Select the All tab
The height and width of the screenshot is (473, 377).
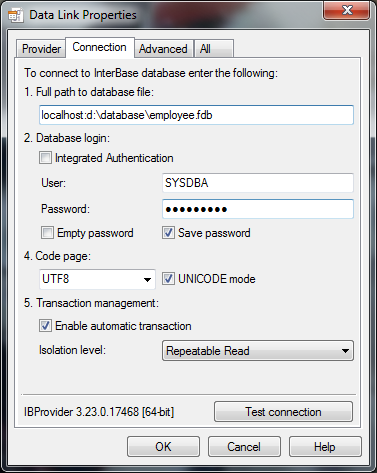click(x=214, y=49)
